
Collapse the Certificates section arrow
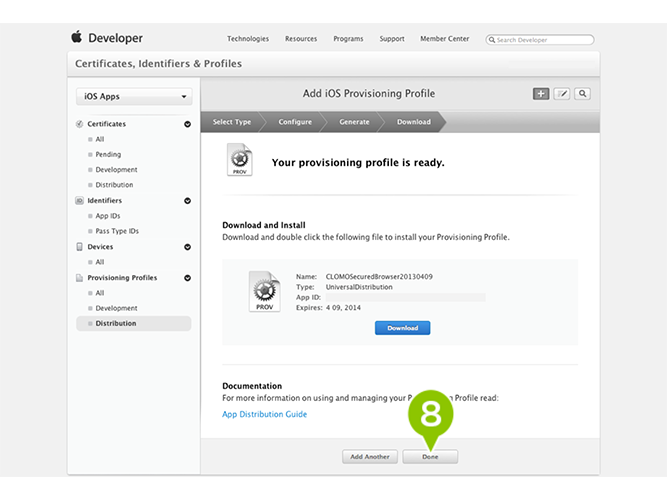tap(187, 124)
